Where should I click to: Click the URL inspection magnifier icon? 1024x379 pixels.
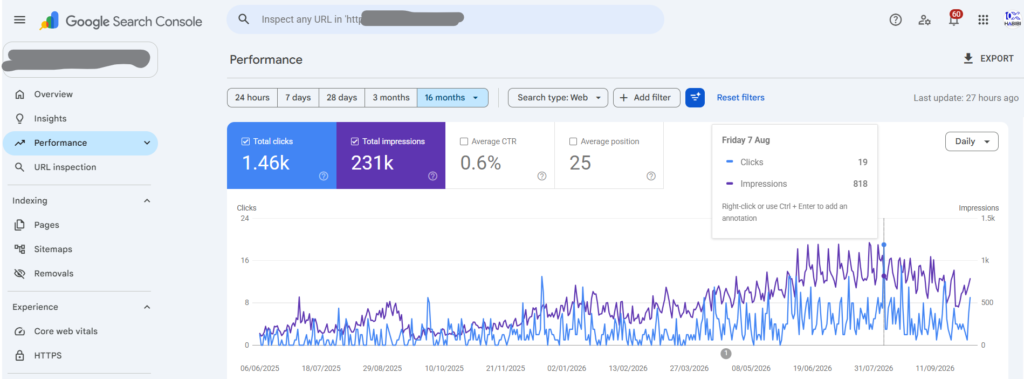click(20, 167)
